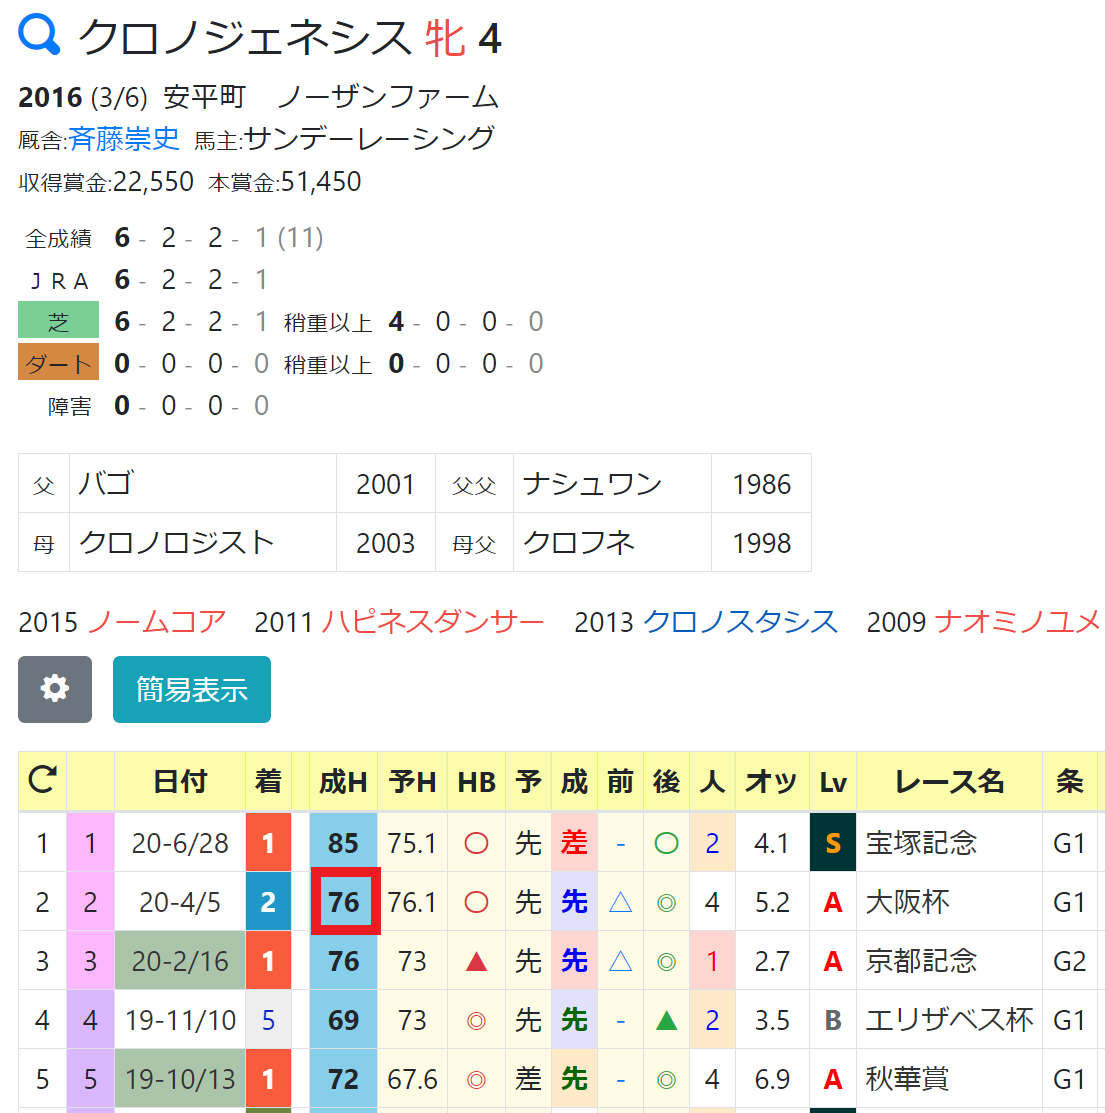Click damsire name クロフネ
This screenshot has height=1113, width=1105.
[x=578, y=542]
